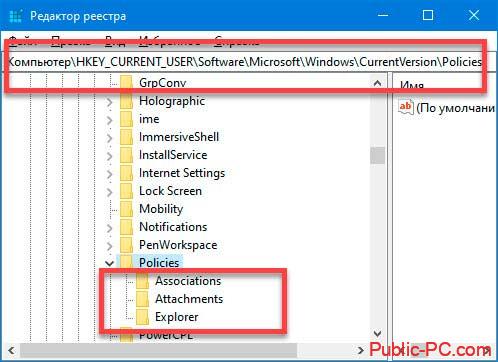Select the (По умолчанию) default value
This screenshot has width=498, height=362.
tap(455, 108)
